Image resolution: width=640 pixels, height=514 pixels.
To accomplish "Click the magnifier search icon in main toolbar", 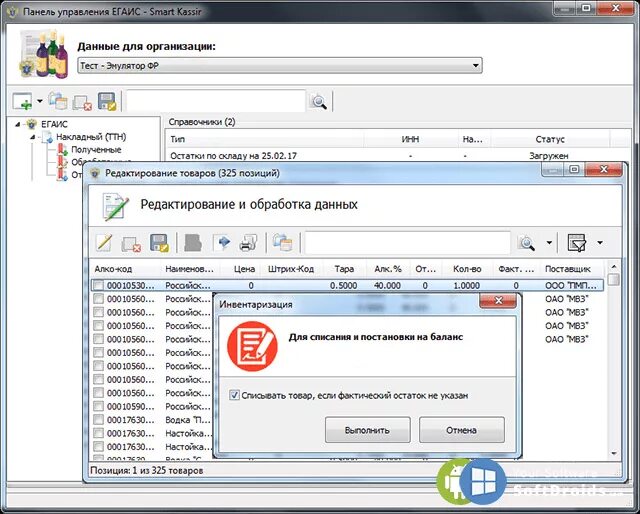I will coord(319,101).
